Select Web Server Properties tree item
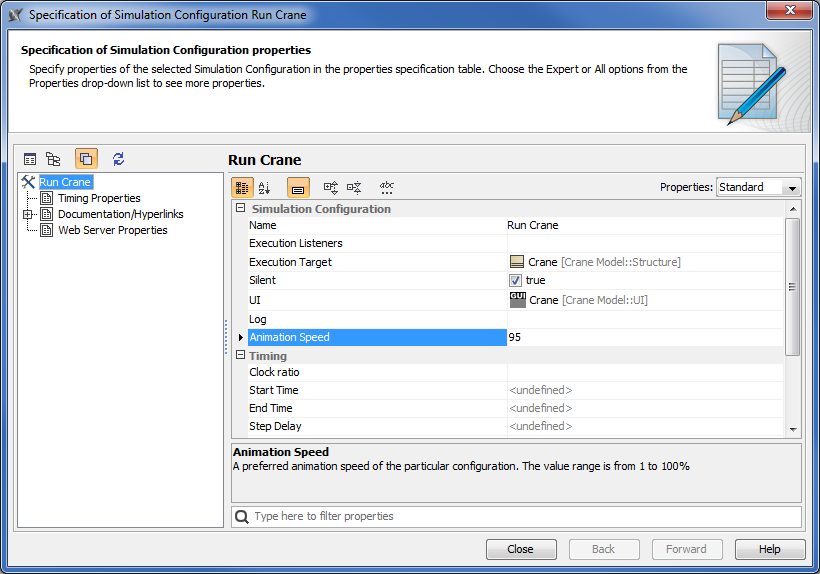Viewport: 820px width, 574px height. 113,230
